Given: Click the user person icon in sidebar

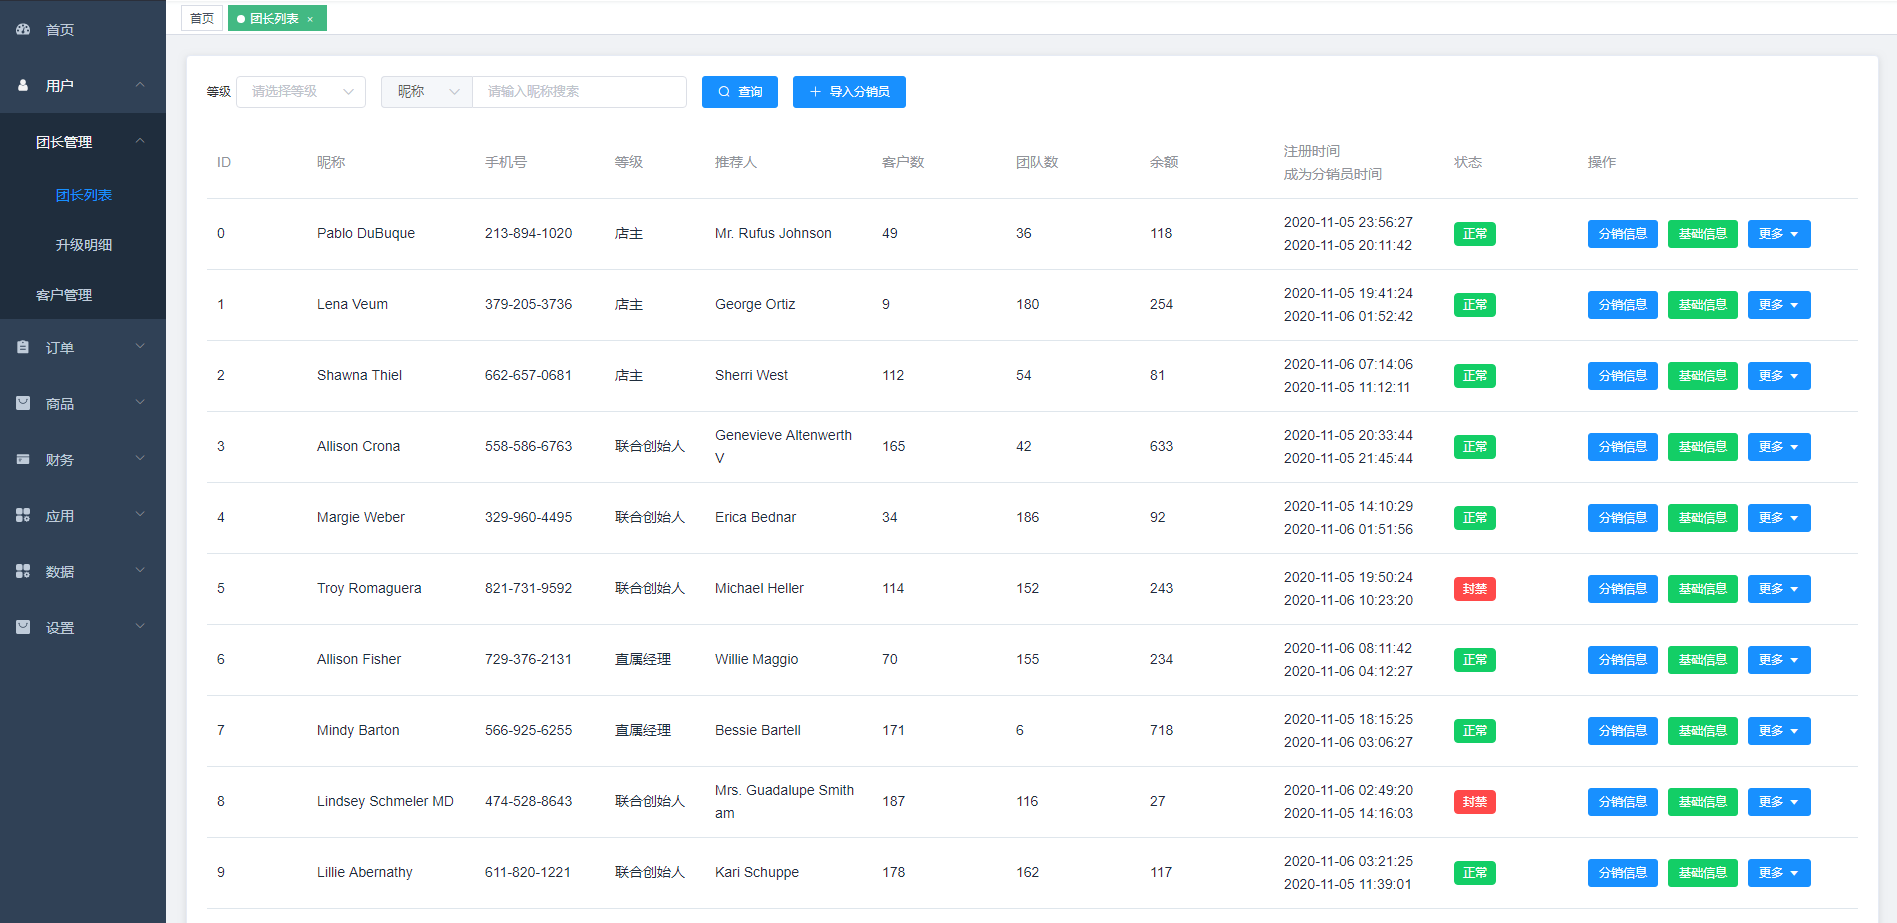Looking at the screenshot, I should (23, 85).
